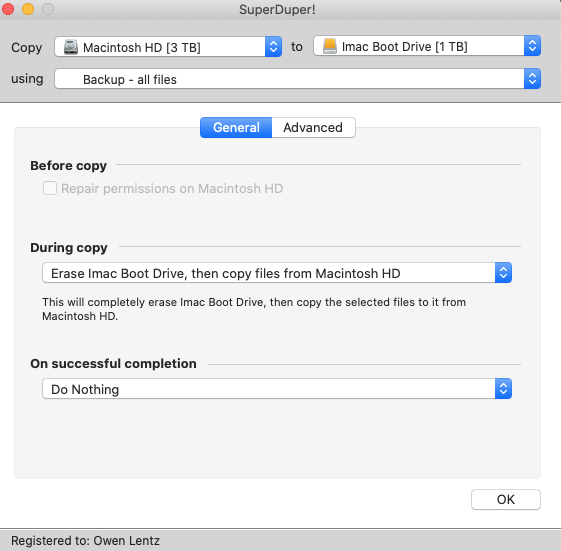
Task: Confirm options with the OK button
Action: [506, 499]
